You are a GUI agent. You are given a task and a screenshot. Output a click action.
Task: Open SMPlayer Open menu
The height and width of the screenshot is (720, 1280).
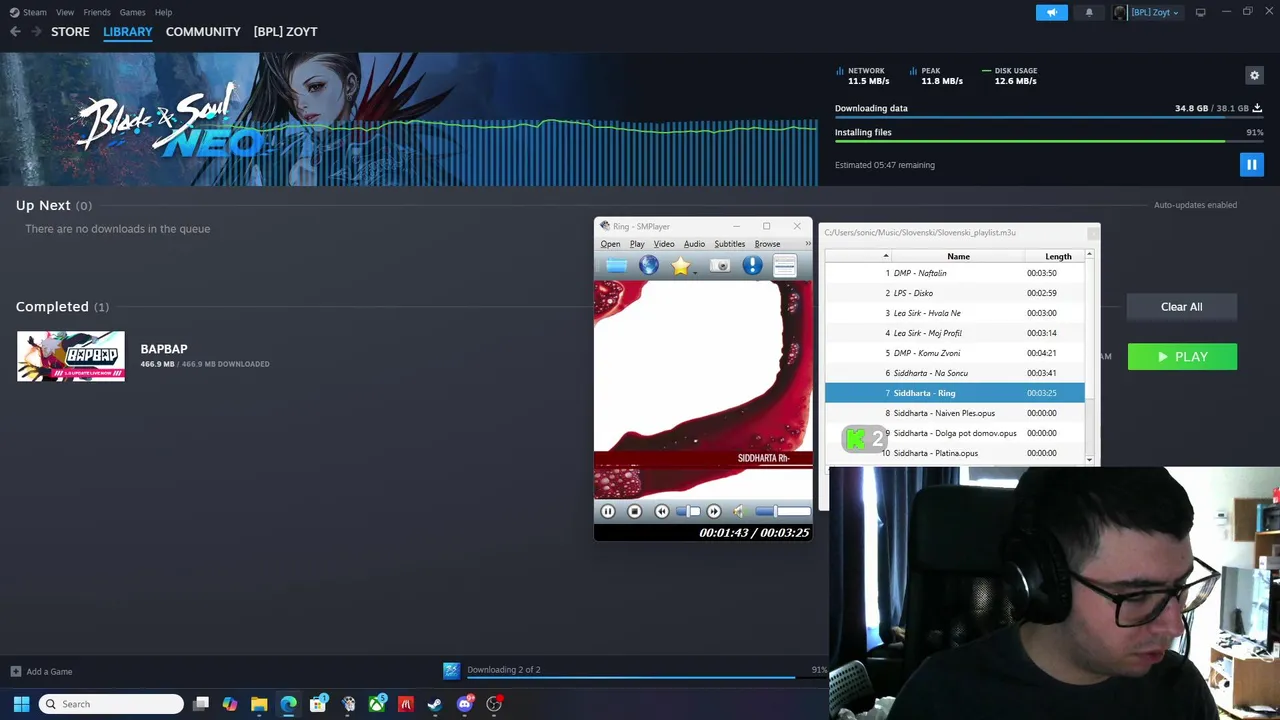610,244
